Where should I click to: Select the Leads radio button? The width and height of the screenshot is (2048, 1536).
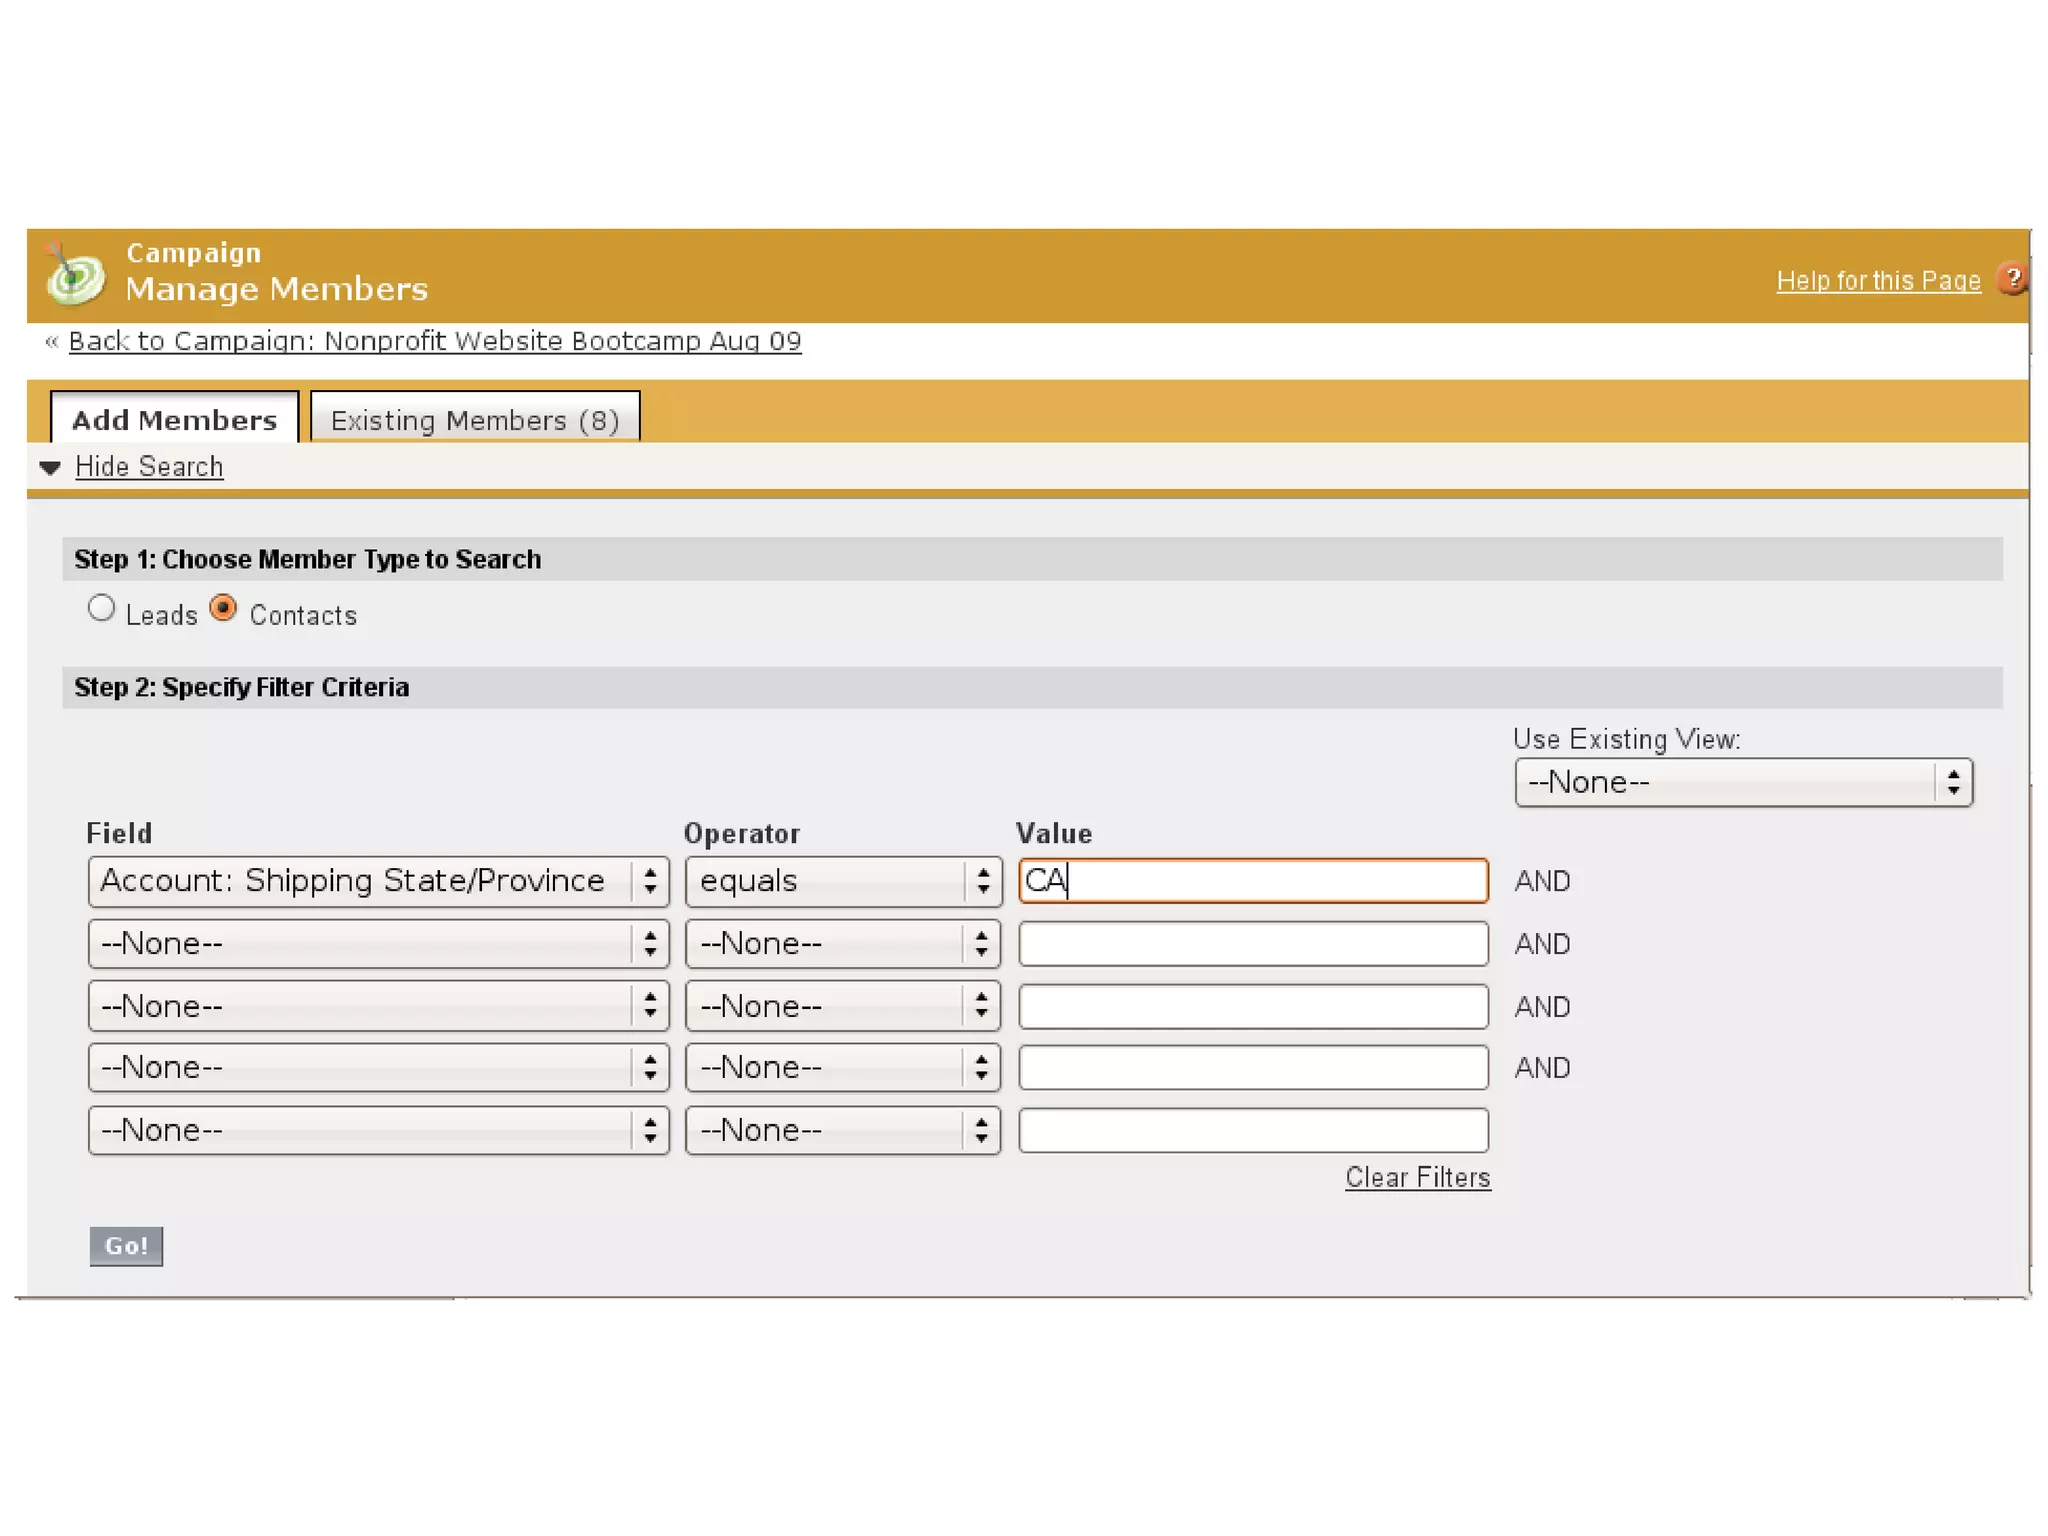pyautogui.click(x=101, y=608)
